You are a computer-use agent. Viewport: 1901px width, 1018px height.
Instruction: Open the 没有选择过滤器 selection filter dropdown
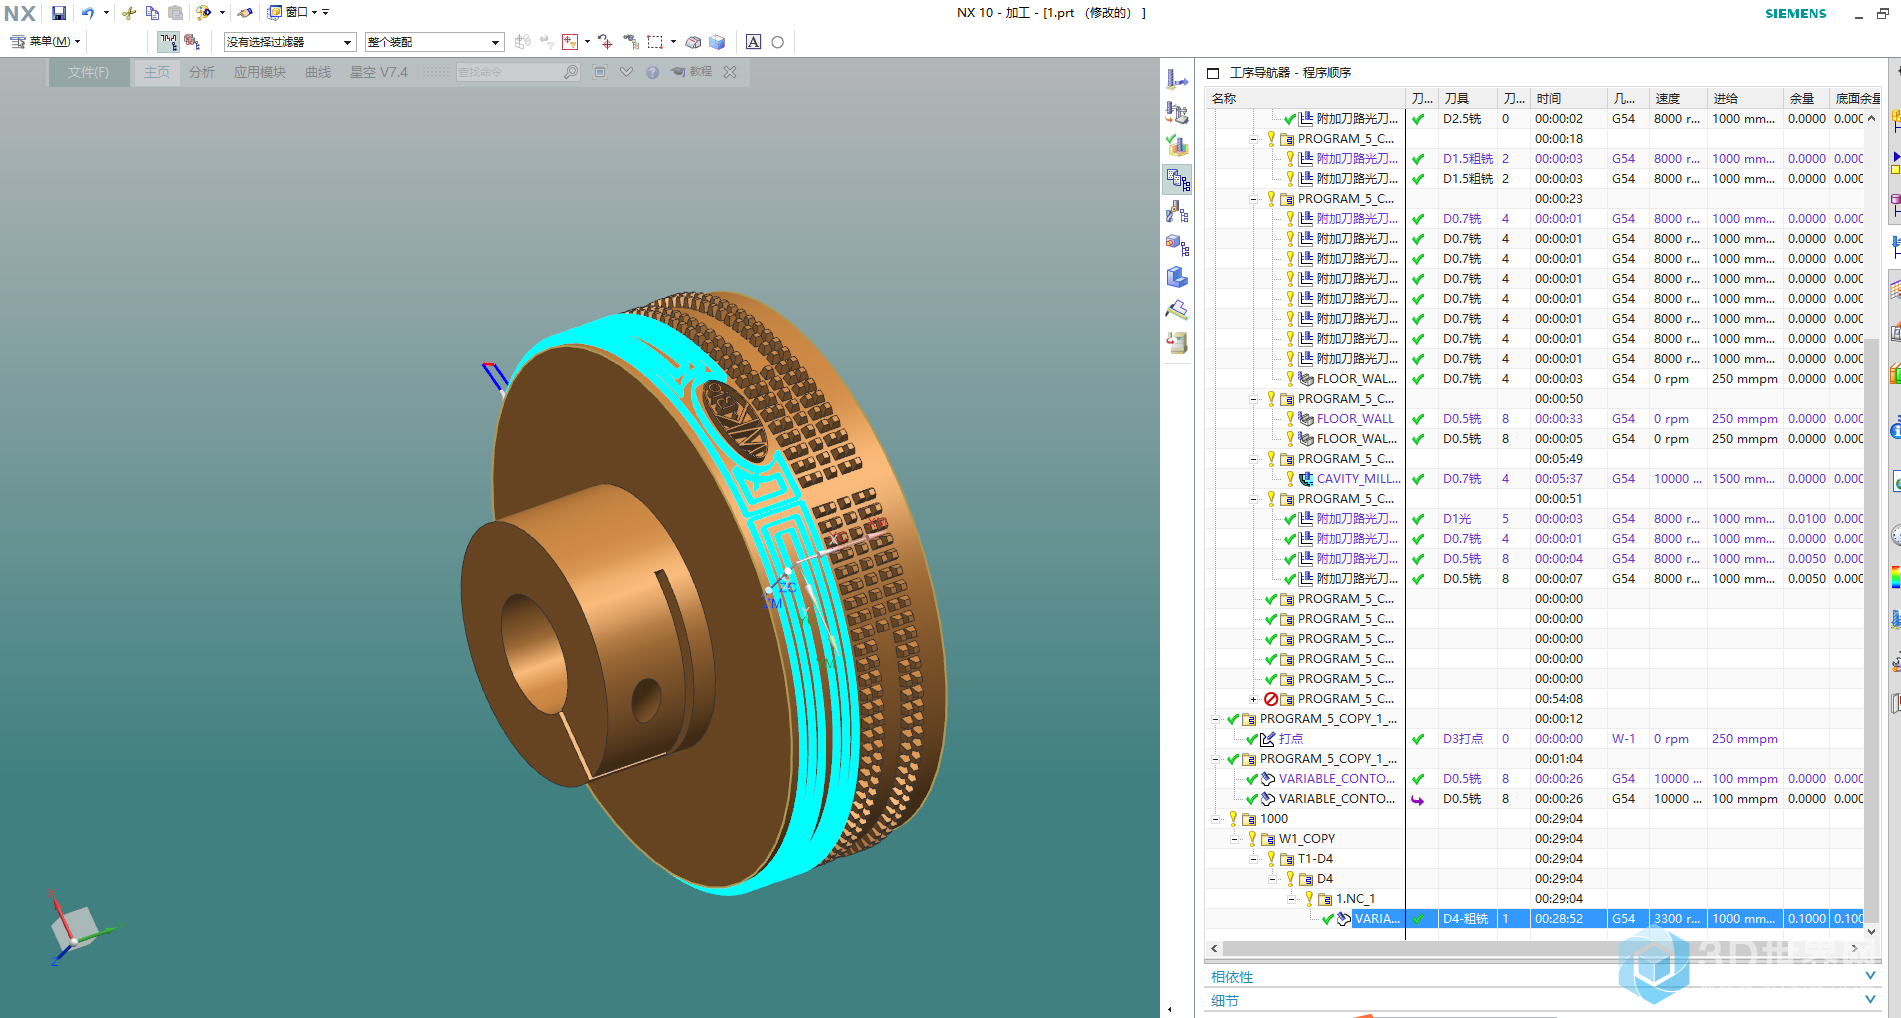pyautogui.click(x=290, y=42)
